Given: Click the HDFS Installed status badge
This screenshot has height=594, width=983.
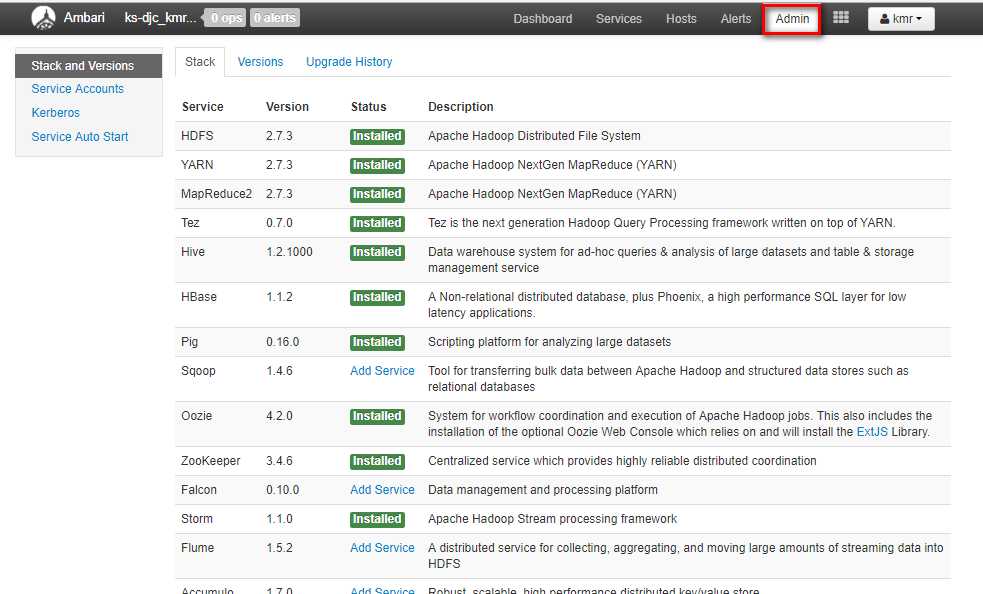Looking at the screenshot, I should point(377,136).
